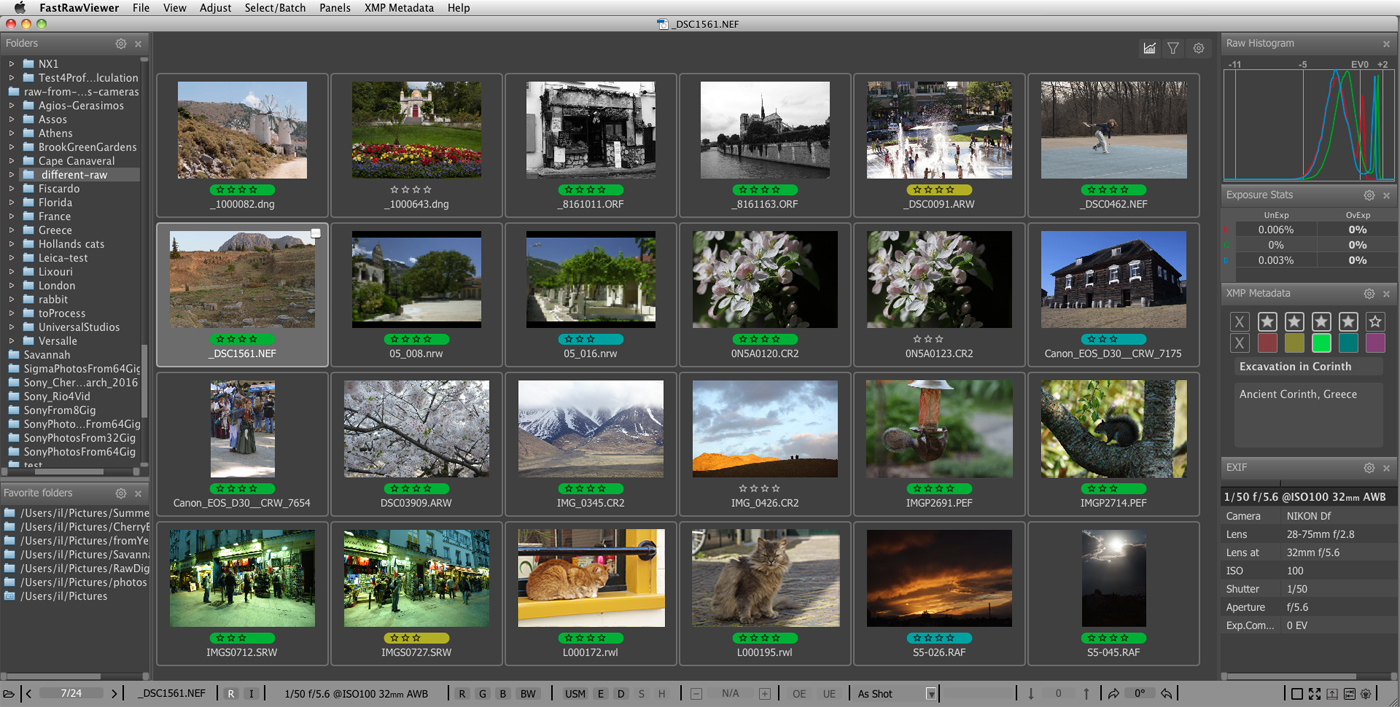Click the gear icon above the thumbnail grid
Screen dimensions: 1400x707
(1198, 47)
